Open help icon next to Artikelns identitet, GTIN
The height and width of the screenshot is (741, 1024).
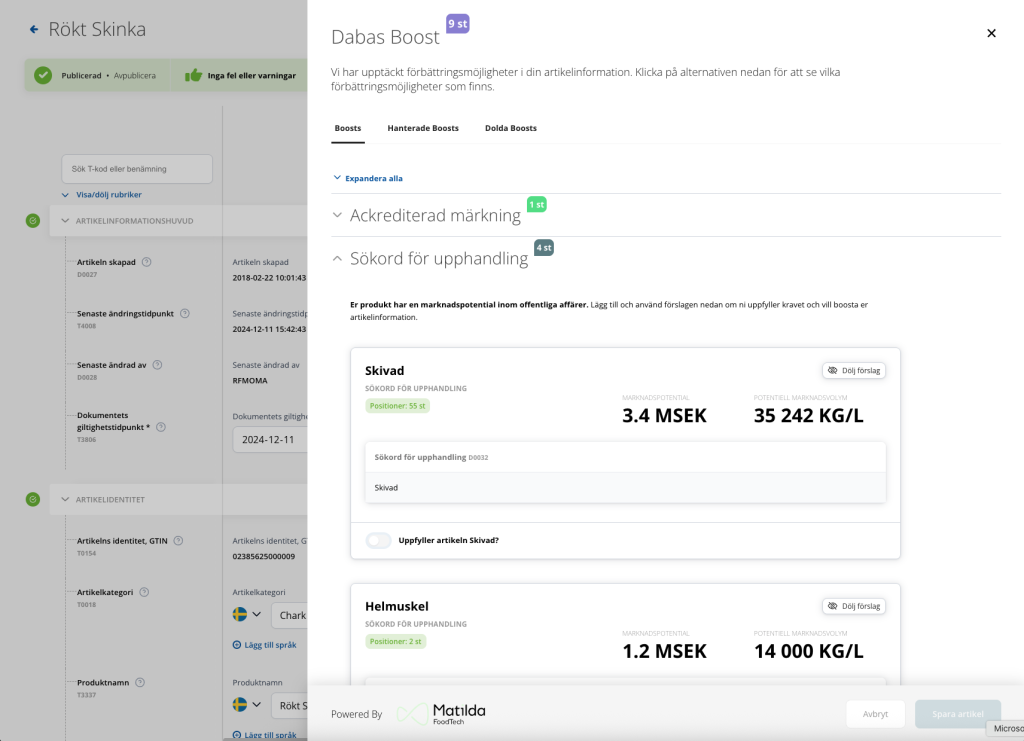[178, 541]
